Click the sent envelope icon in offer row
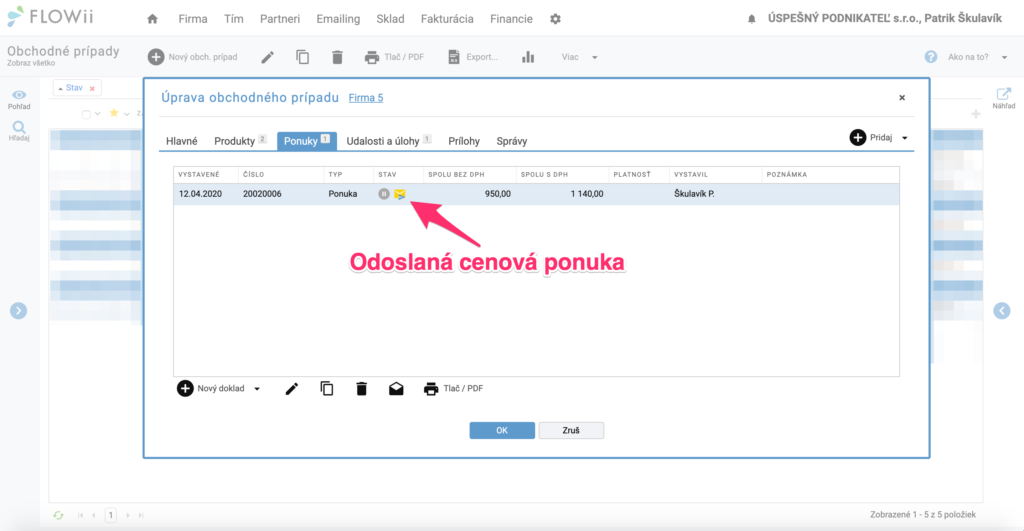The image size is (1024, 531). (x=400, y=194)
